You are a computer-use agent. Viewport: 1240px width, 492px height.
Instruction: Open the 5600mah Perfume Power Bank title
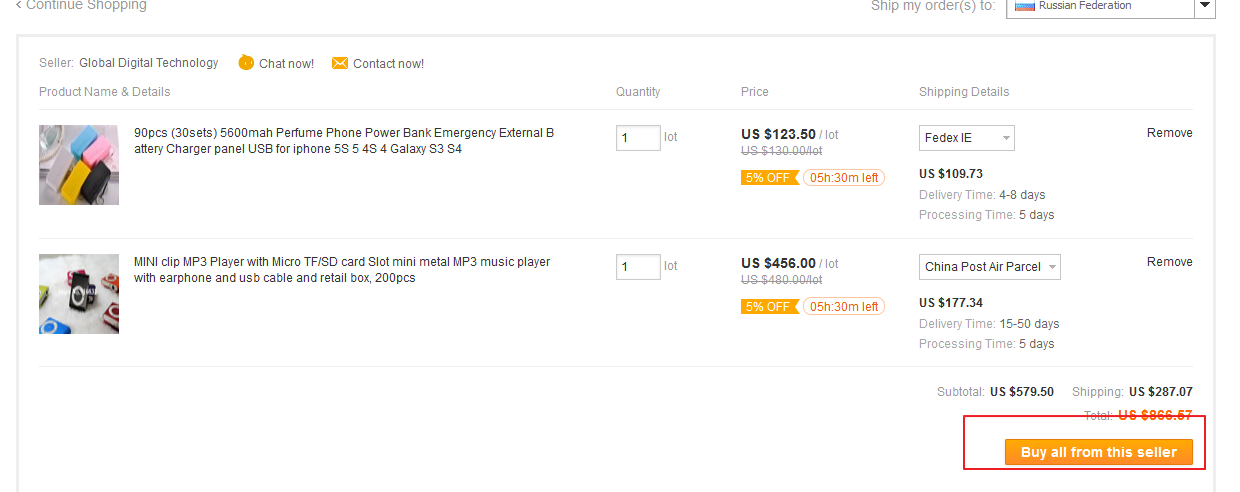(344, 141)
